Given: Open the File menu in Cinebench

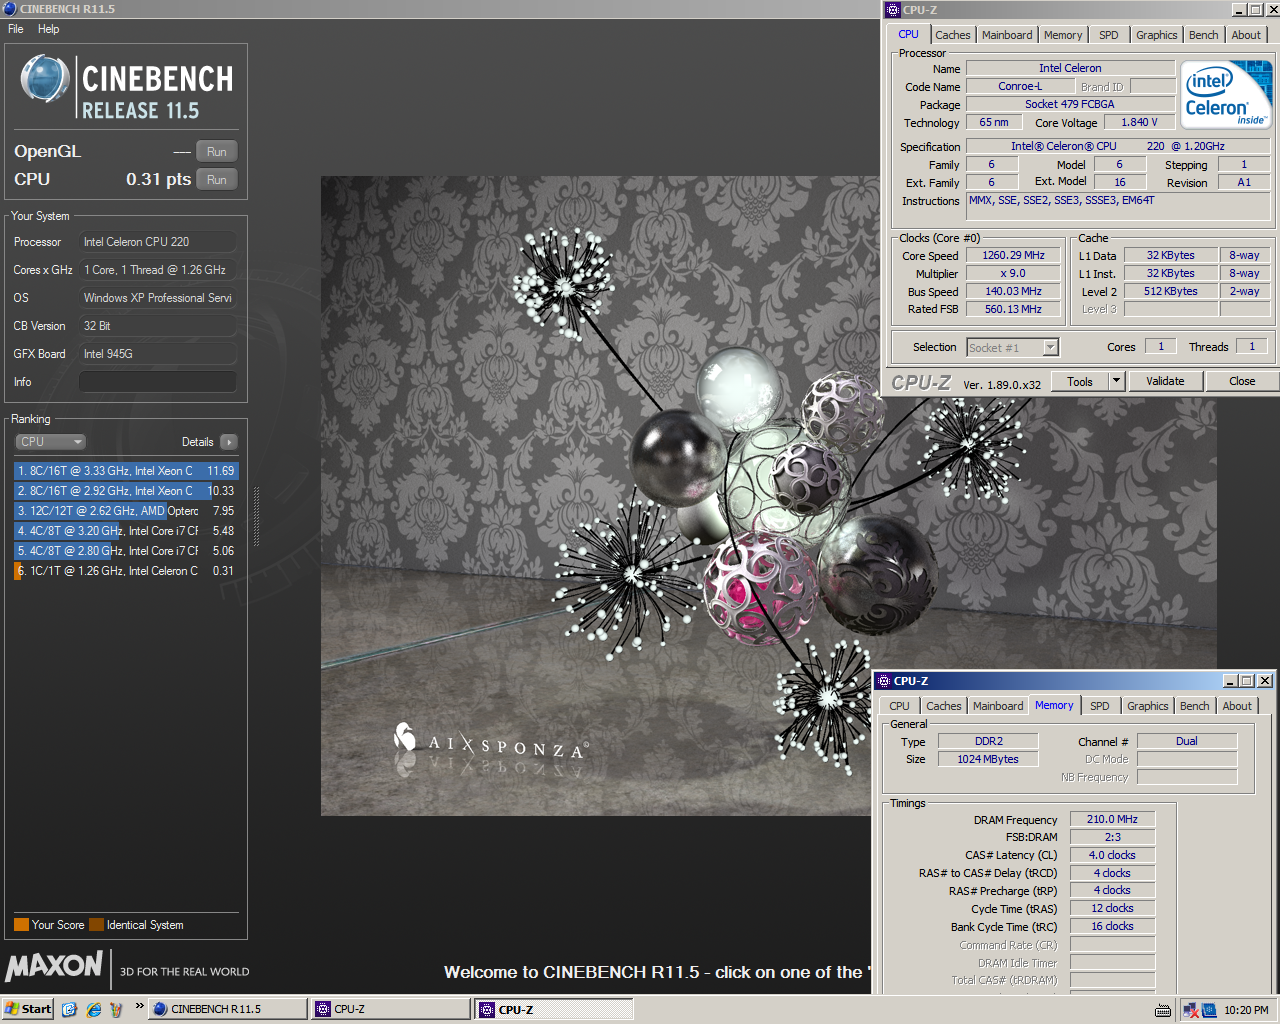Looking at the screenshot, I should (x=16, y=29).
